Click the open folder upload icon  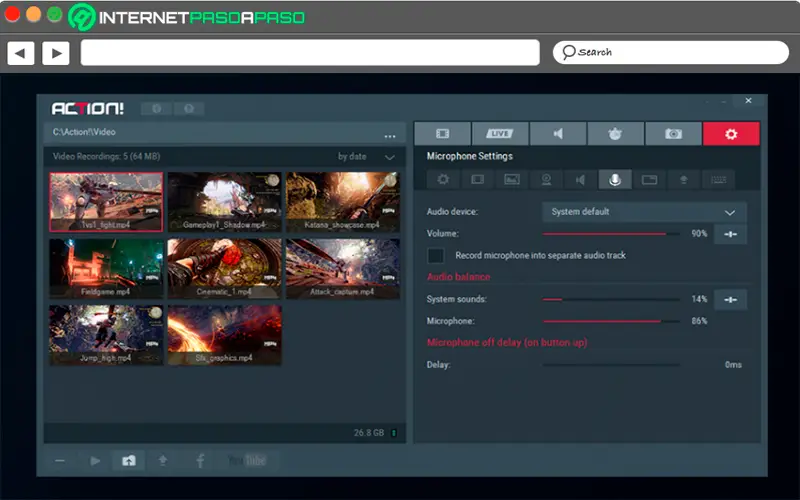click(x=129, y=461)
